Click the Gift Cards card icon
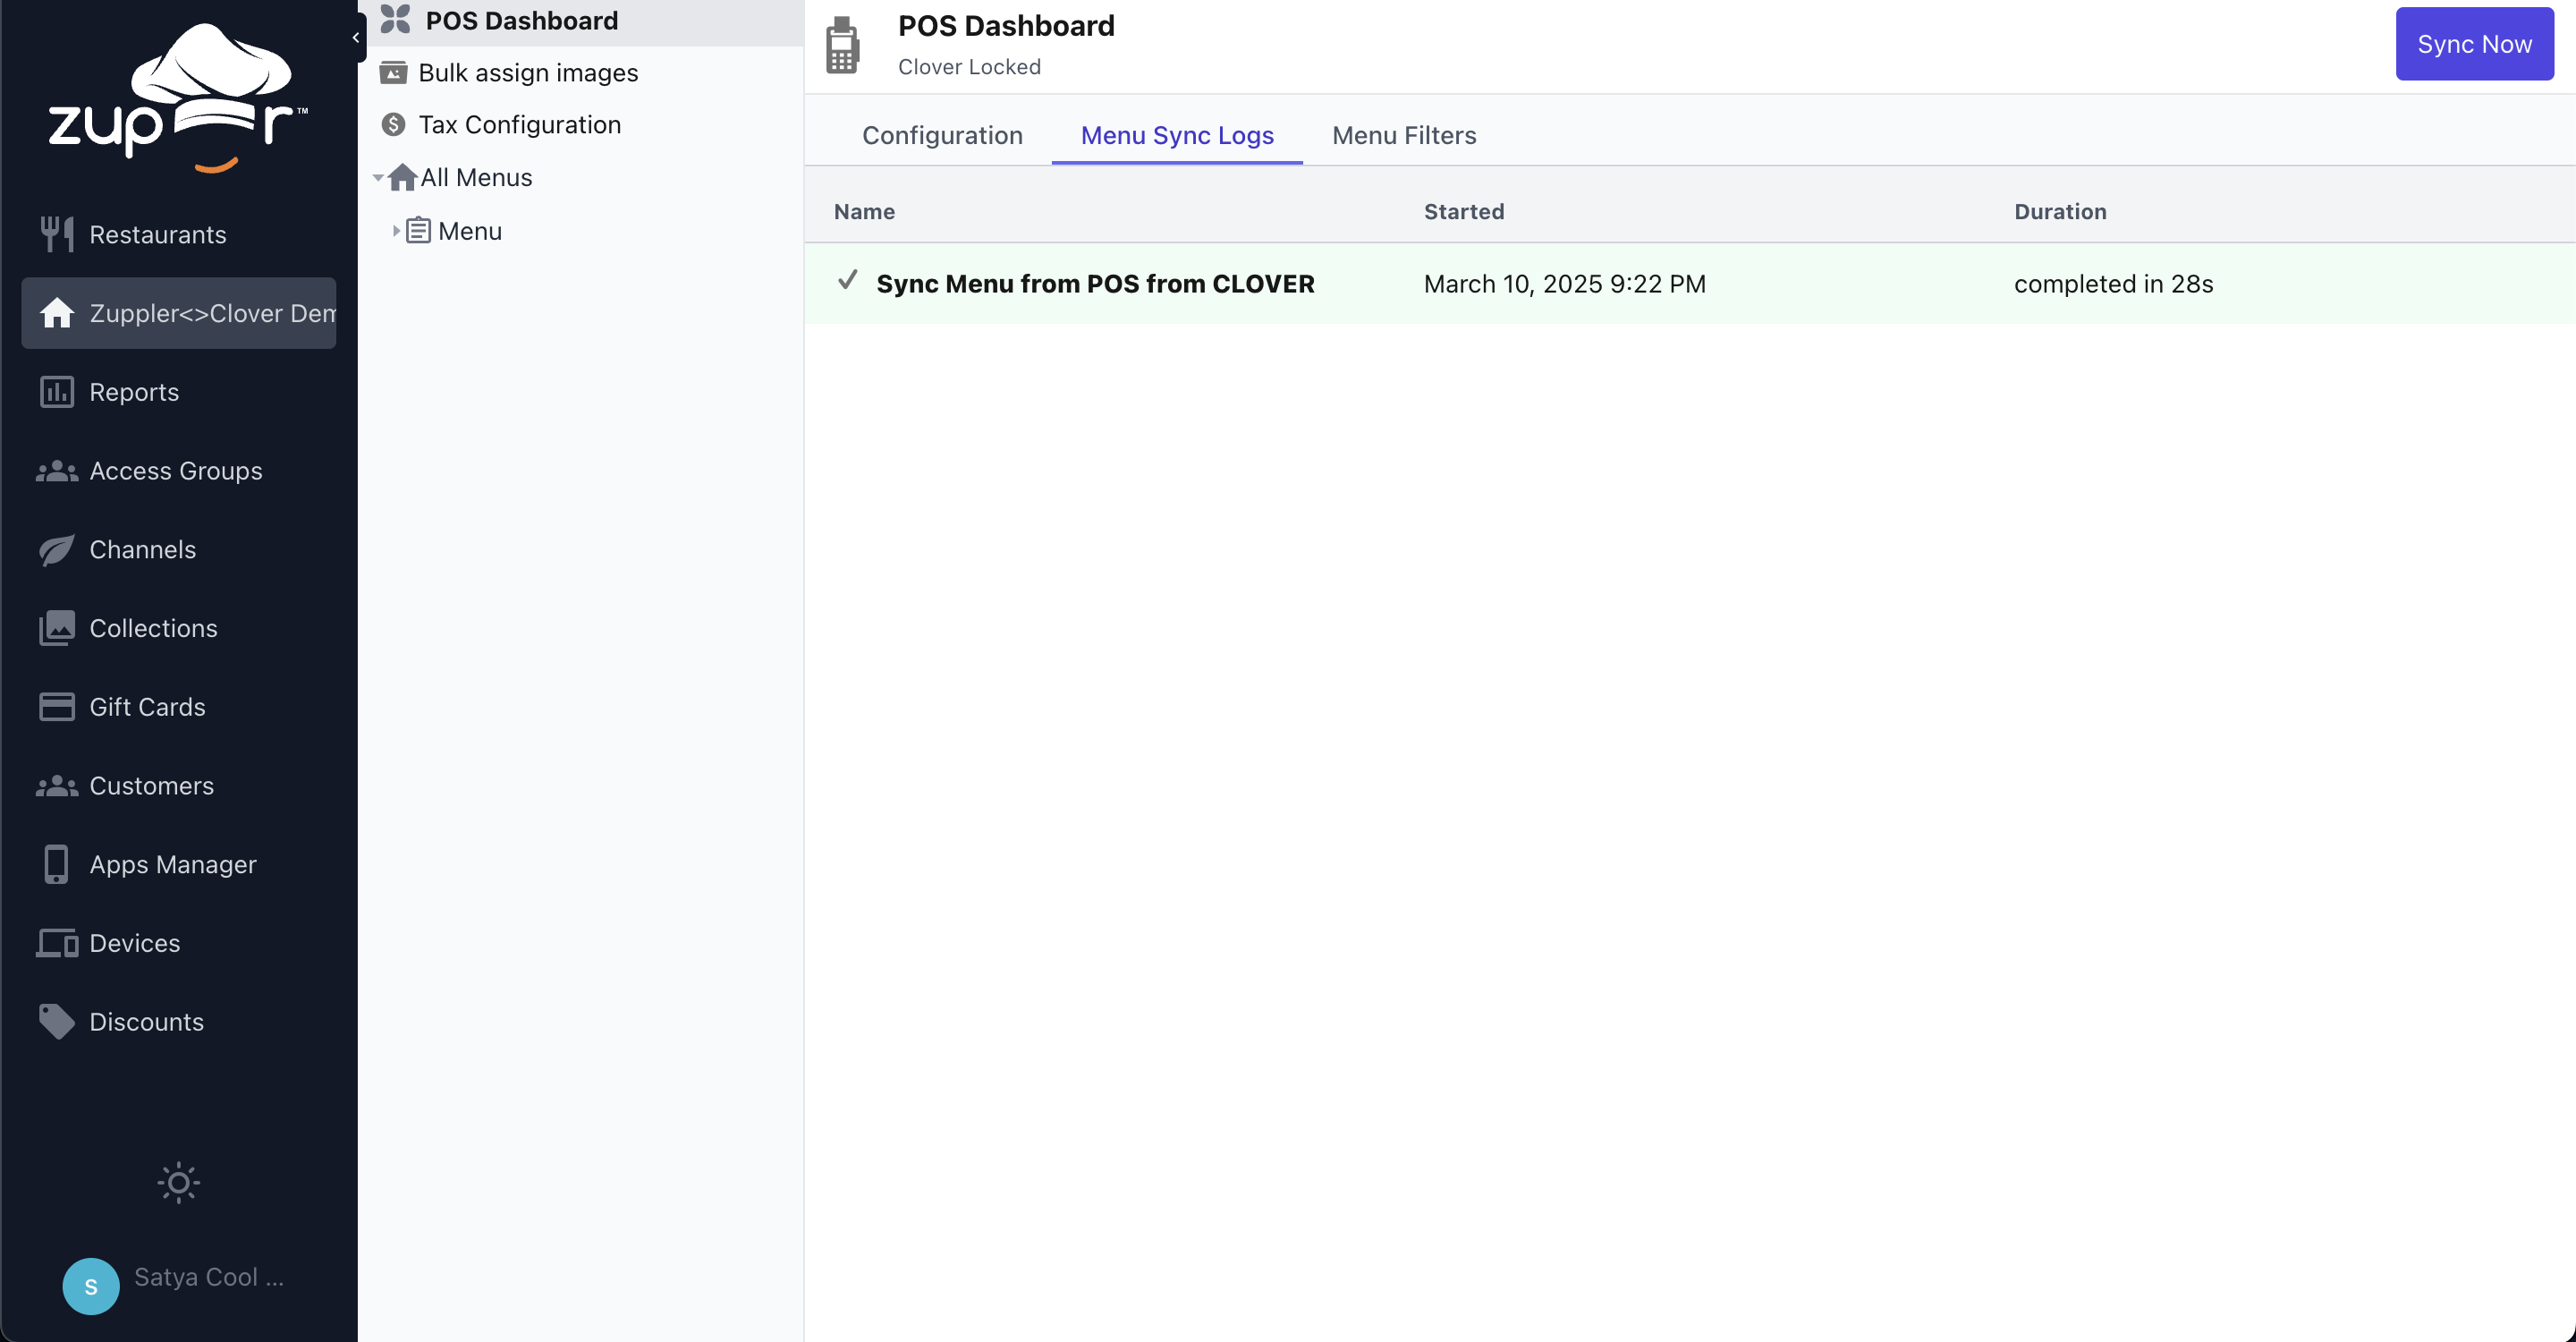Image resolution: width=2576 pixels, height=1342 pixels. [56, 707]
